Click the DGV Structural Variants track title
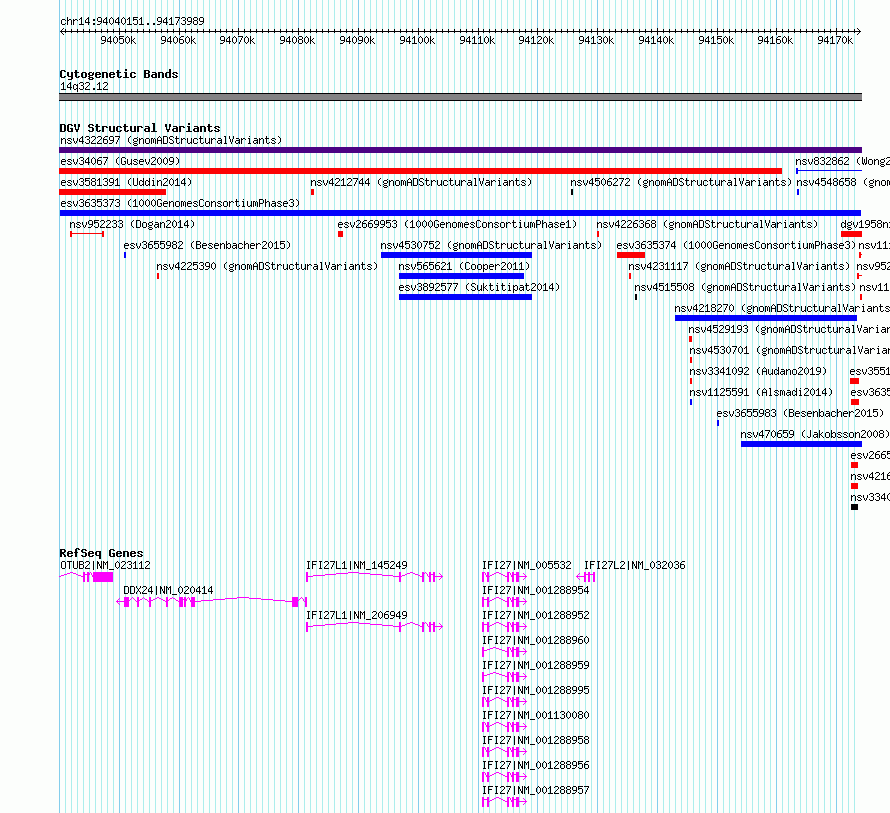Viewport: 890px width, 813px height. pos(140,128)
